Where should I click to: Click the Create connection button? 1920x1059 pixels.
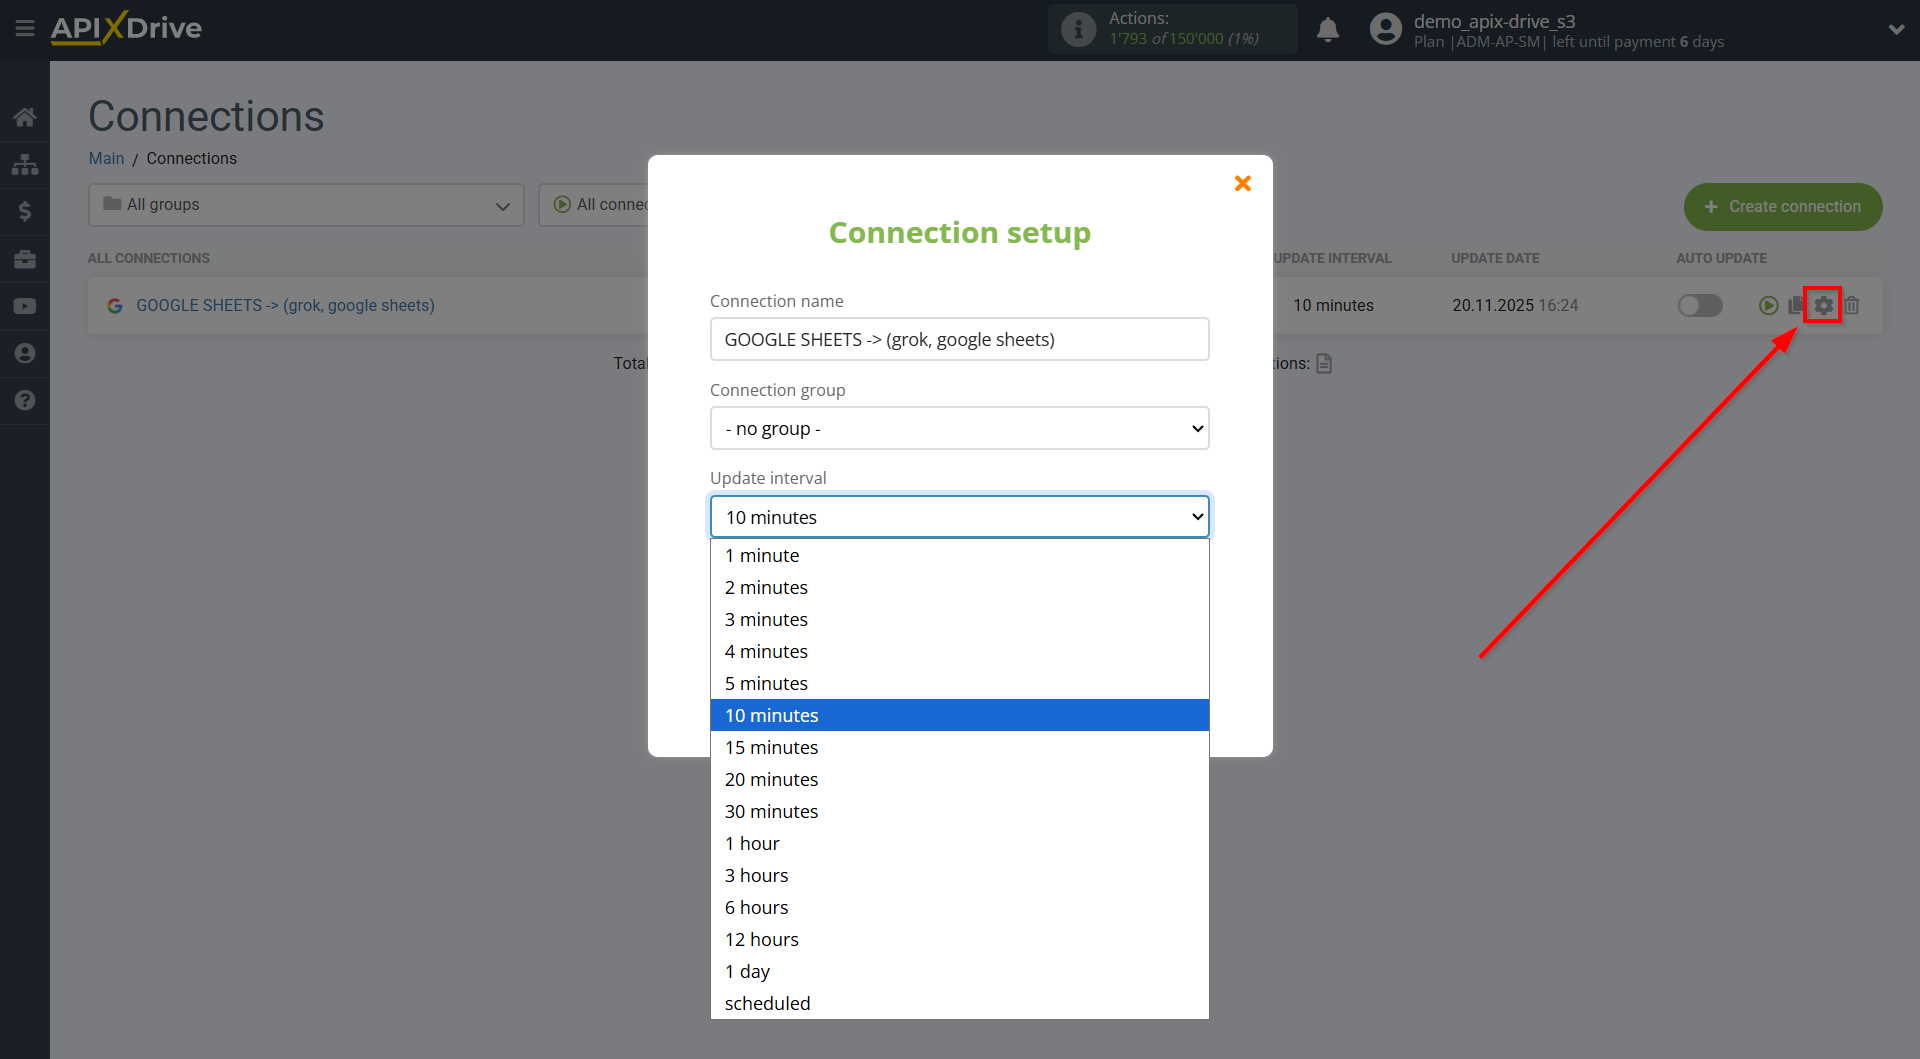[x=1783, y=207]
